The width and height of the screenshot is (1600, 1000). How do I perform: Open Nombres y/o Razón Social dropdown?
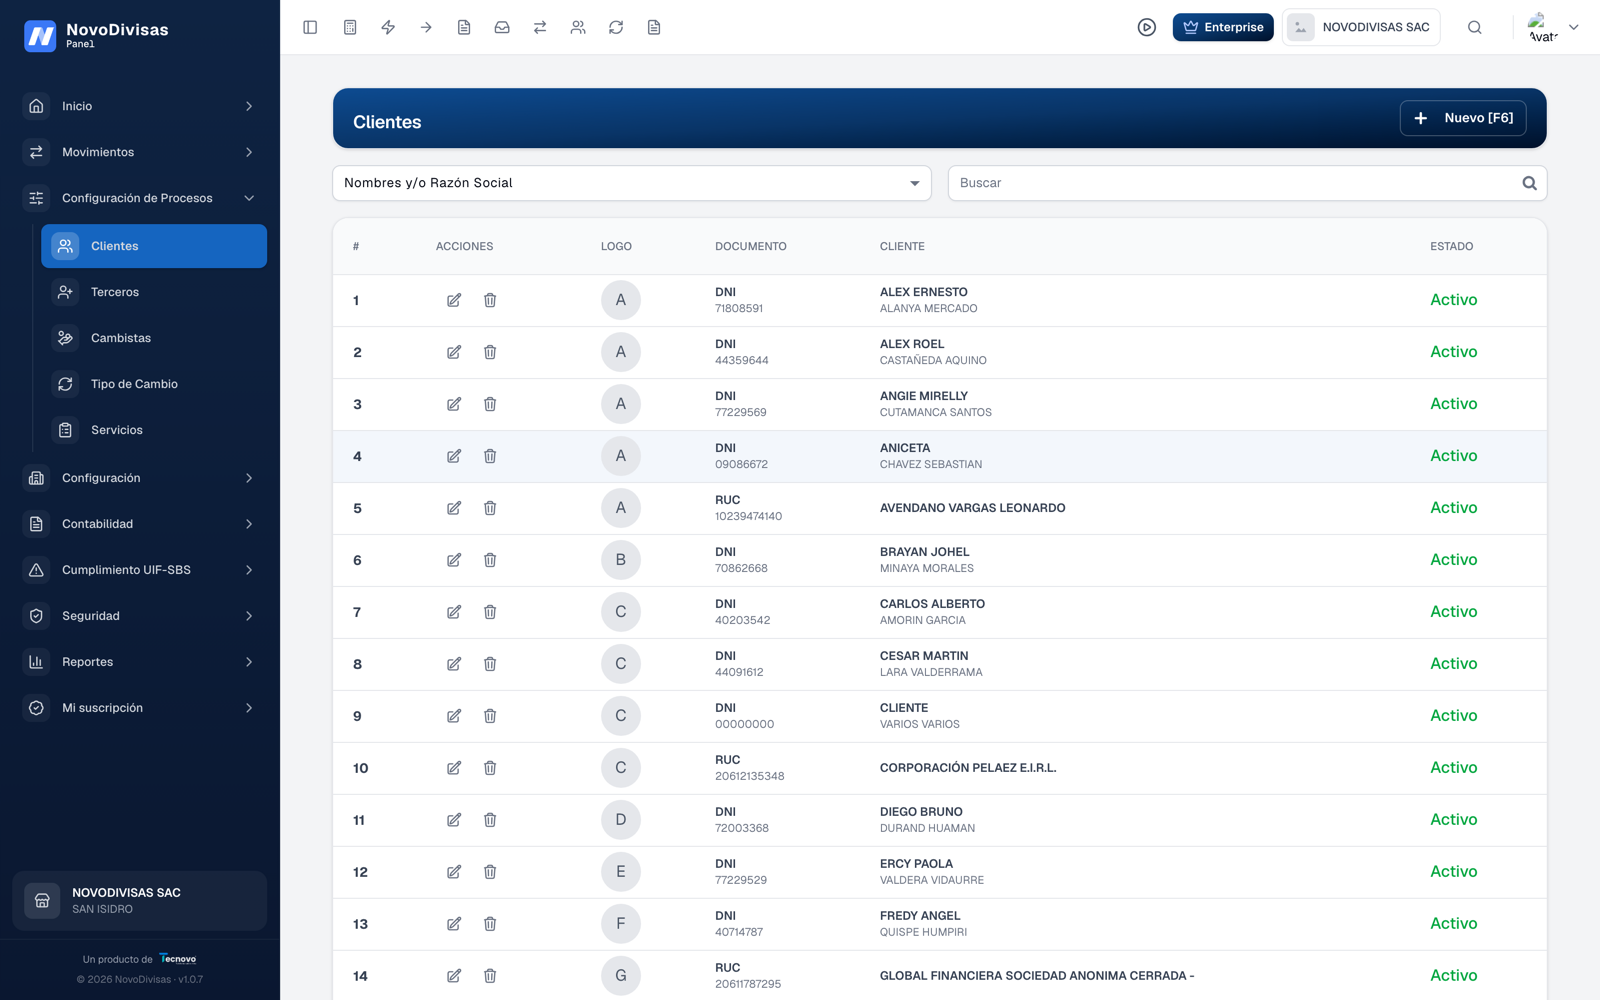point(632,183)
